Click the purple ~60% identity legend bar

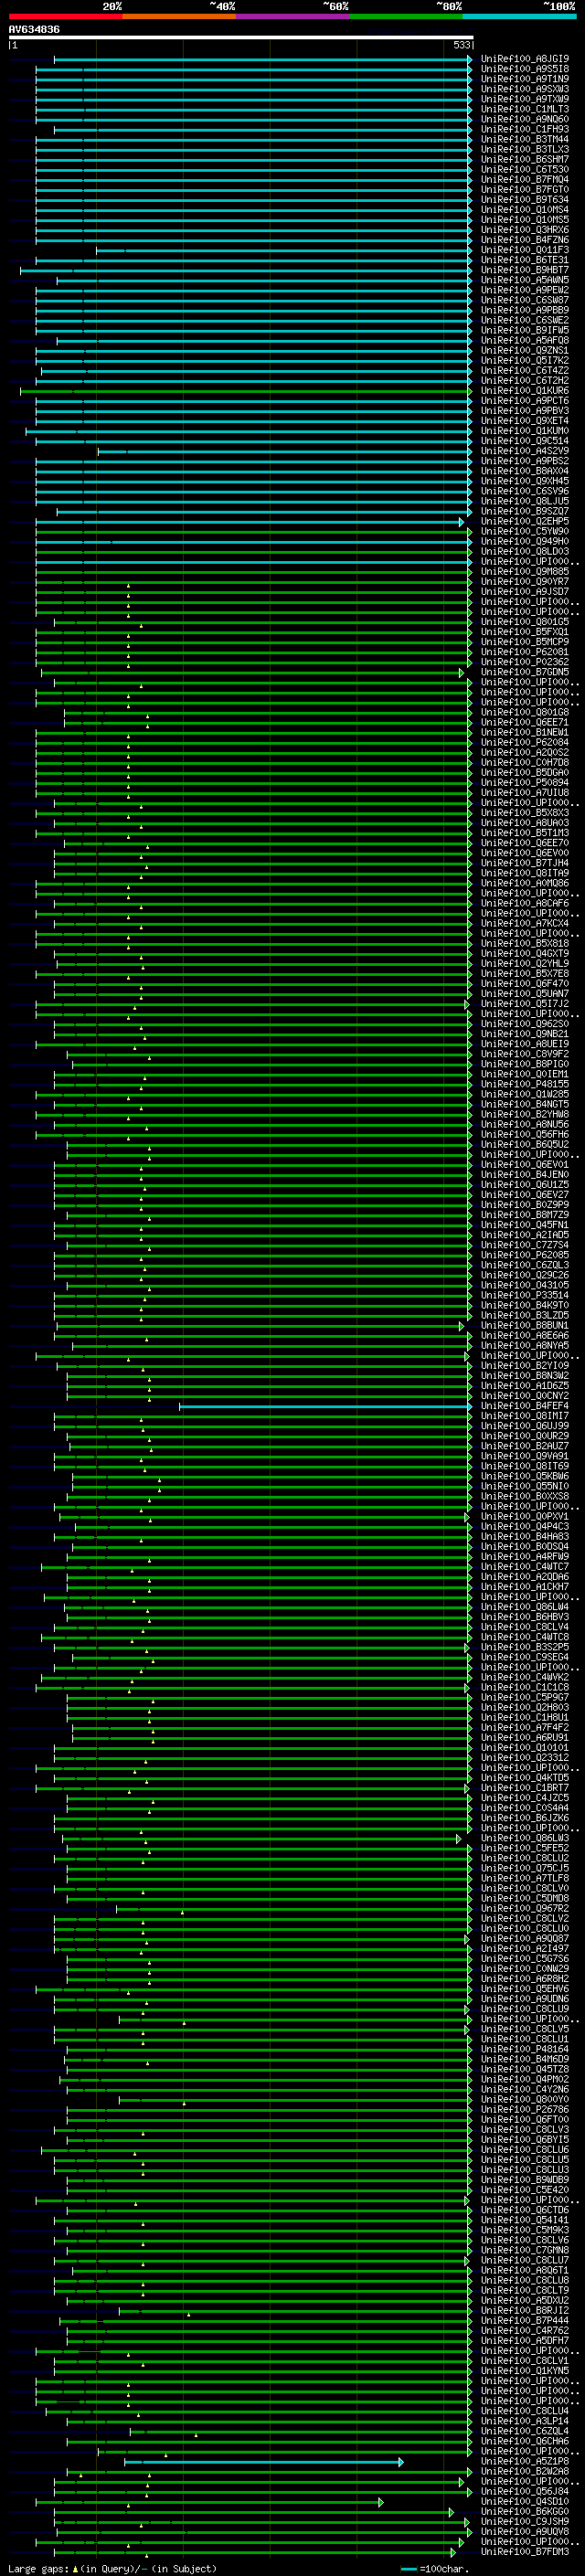coord(293,16)
